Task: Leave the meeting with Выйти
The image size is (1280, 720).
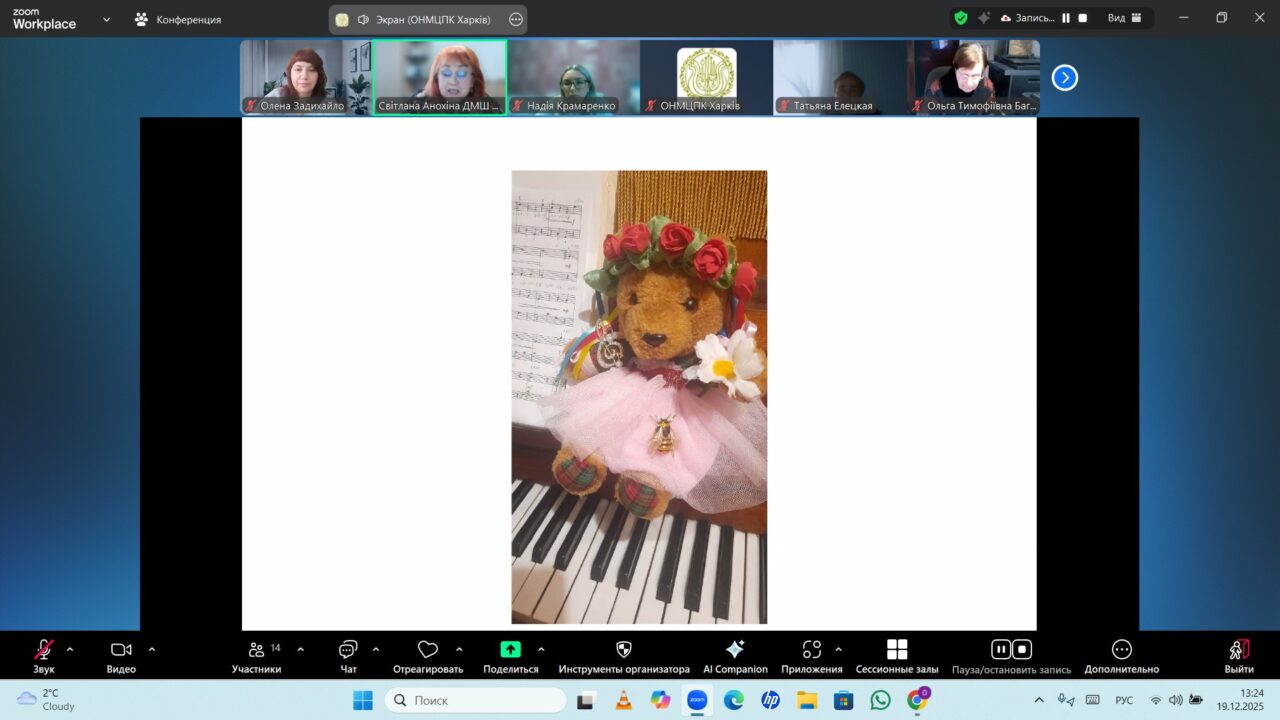Action: pyautogui.click(x=1239, y=650)
